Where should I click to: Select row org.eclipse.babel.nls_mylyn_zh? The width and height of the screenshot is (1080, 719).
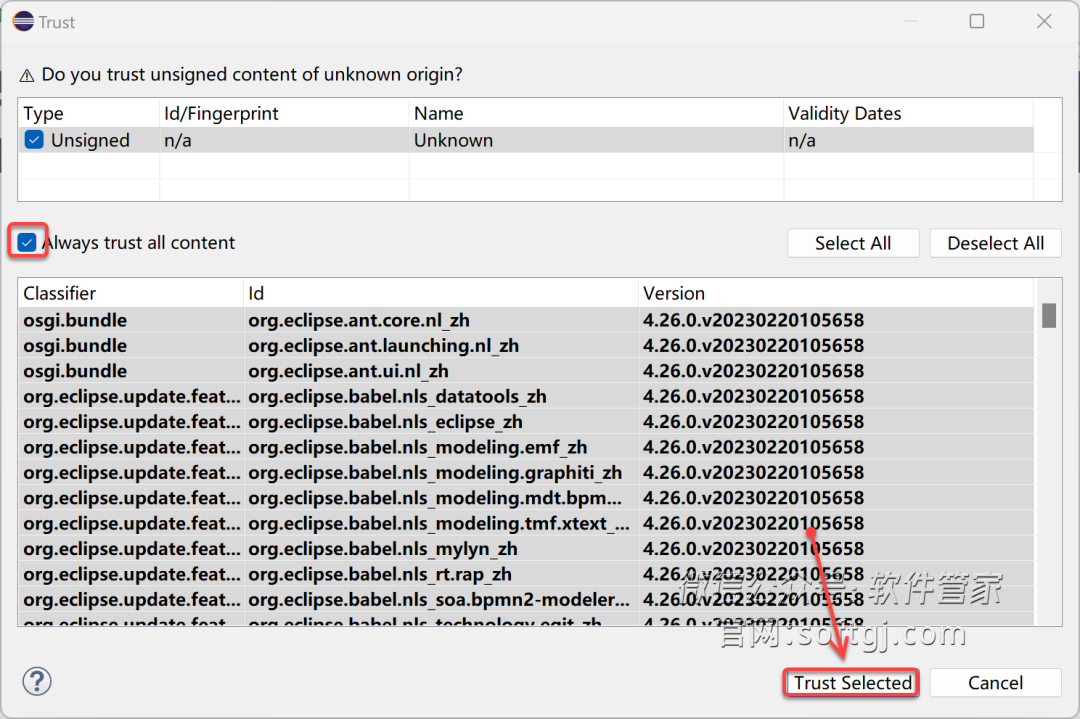[x=526, y=550]
